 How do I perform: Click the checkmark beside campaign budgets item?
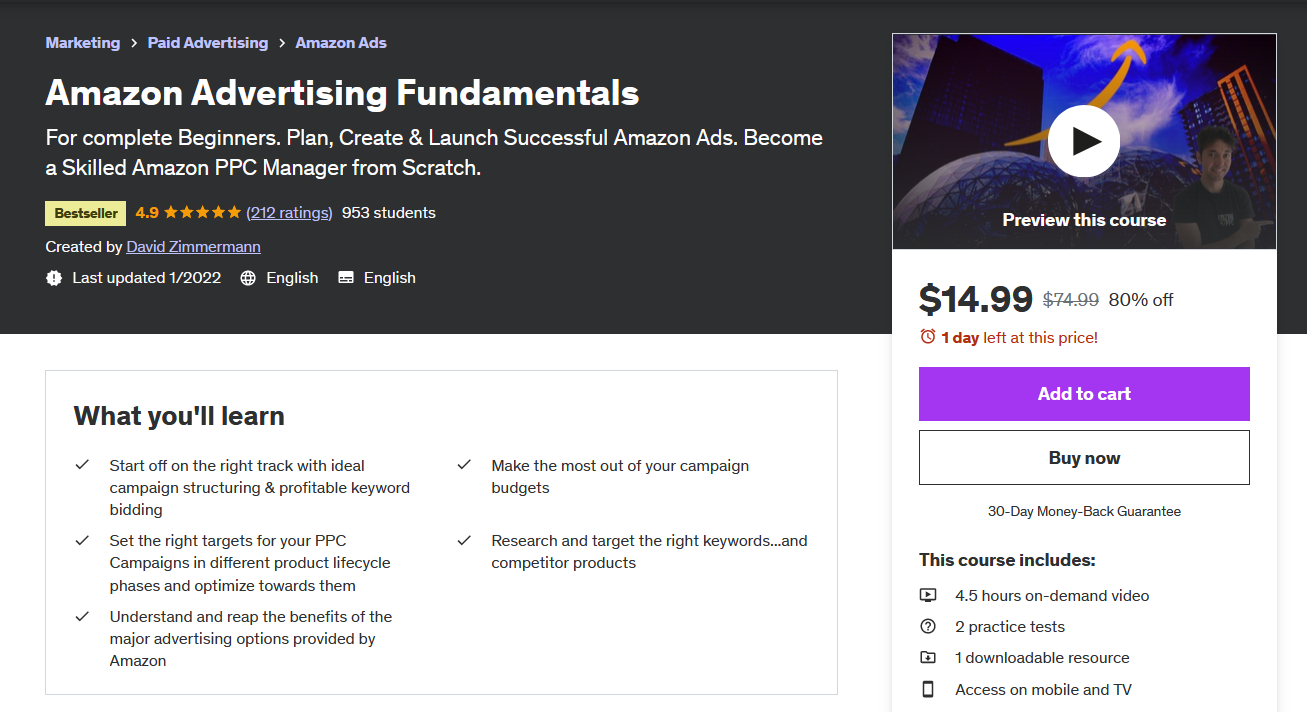coord(464,465)
